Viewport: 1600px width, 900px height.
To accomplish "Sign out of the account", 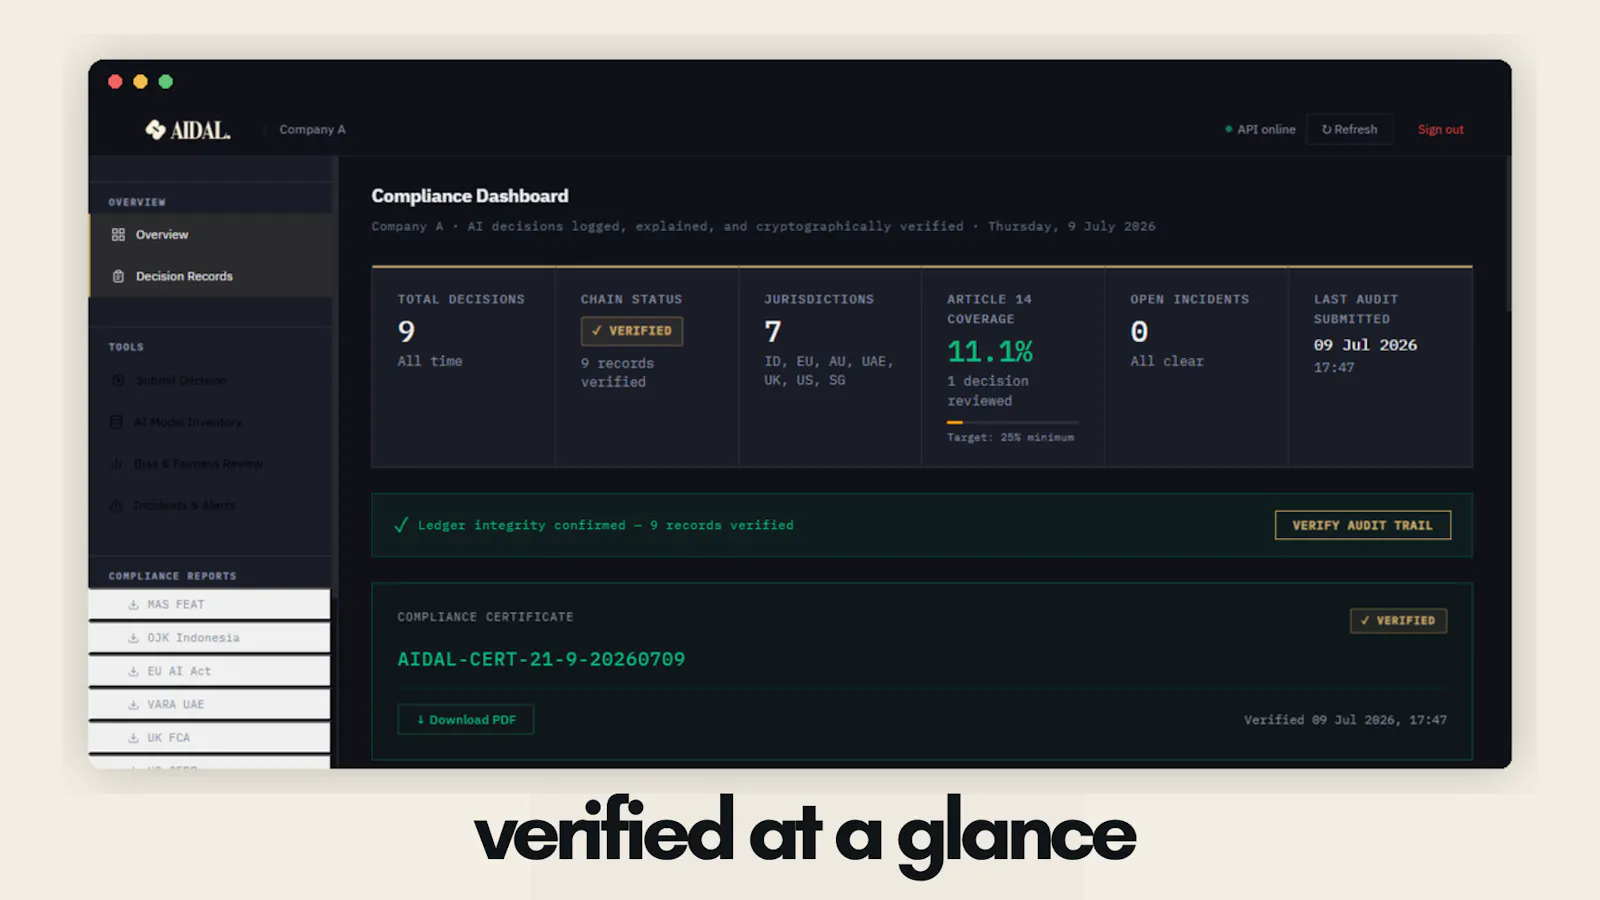I will 1440,129.
